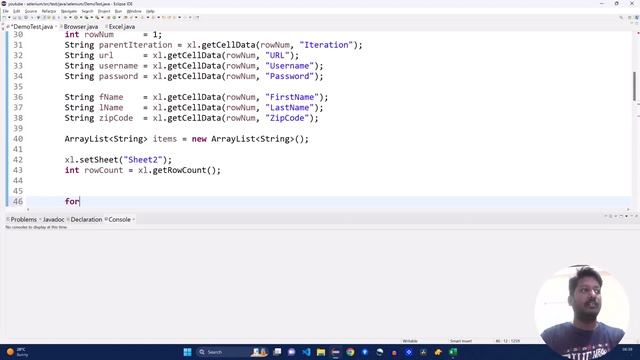This screenshot has width=640, height=360.
Task: Select the Console view tab
Action: 119,220
